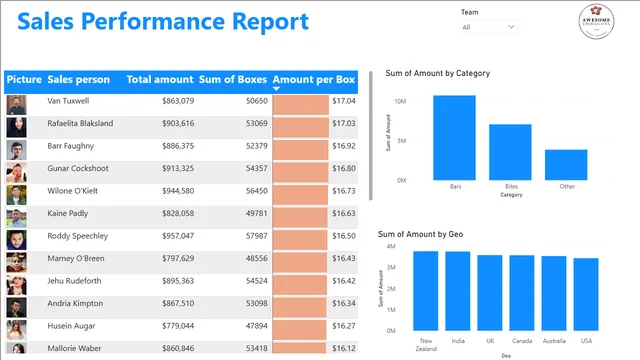
Task: Select Barr Faughny's profile picture
Action: 16,150
